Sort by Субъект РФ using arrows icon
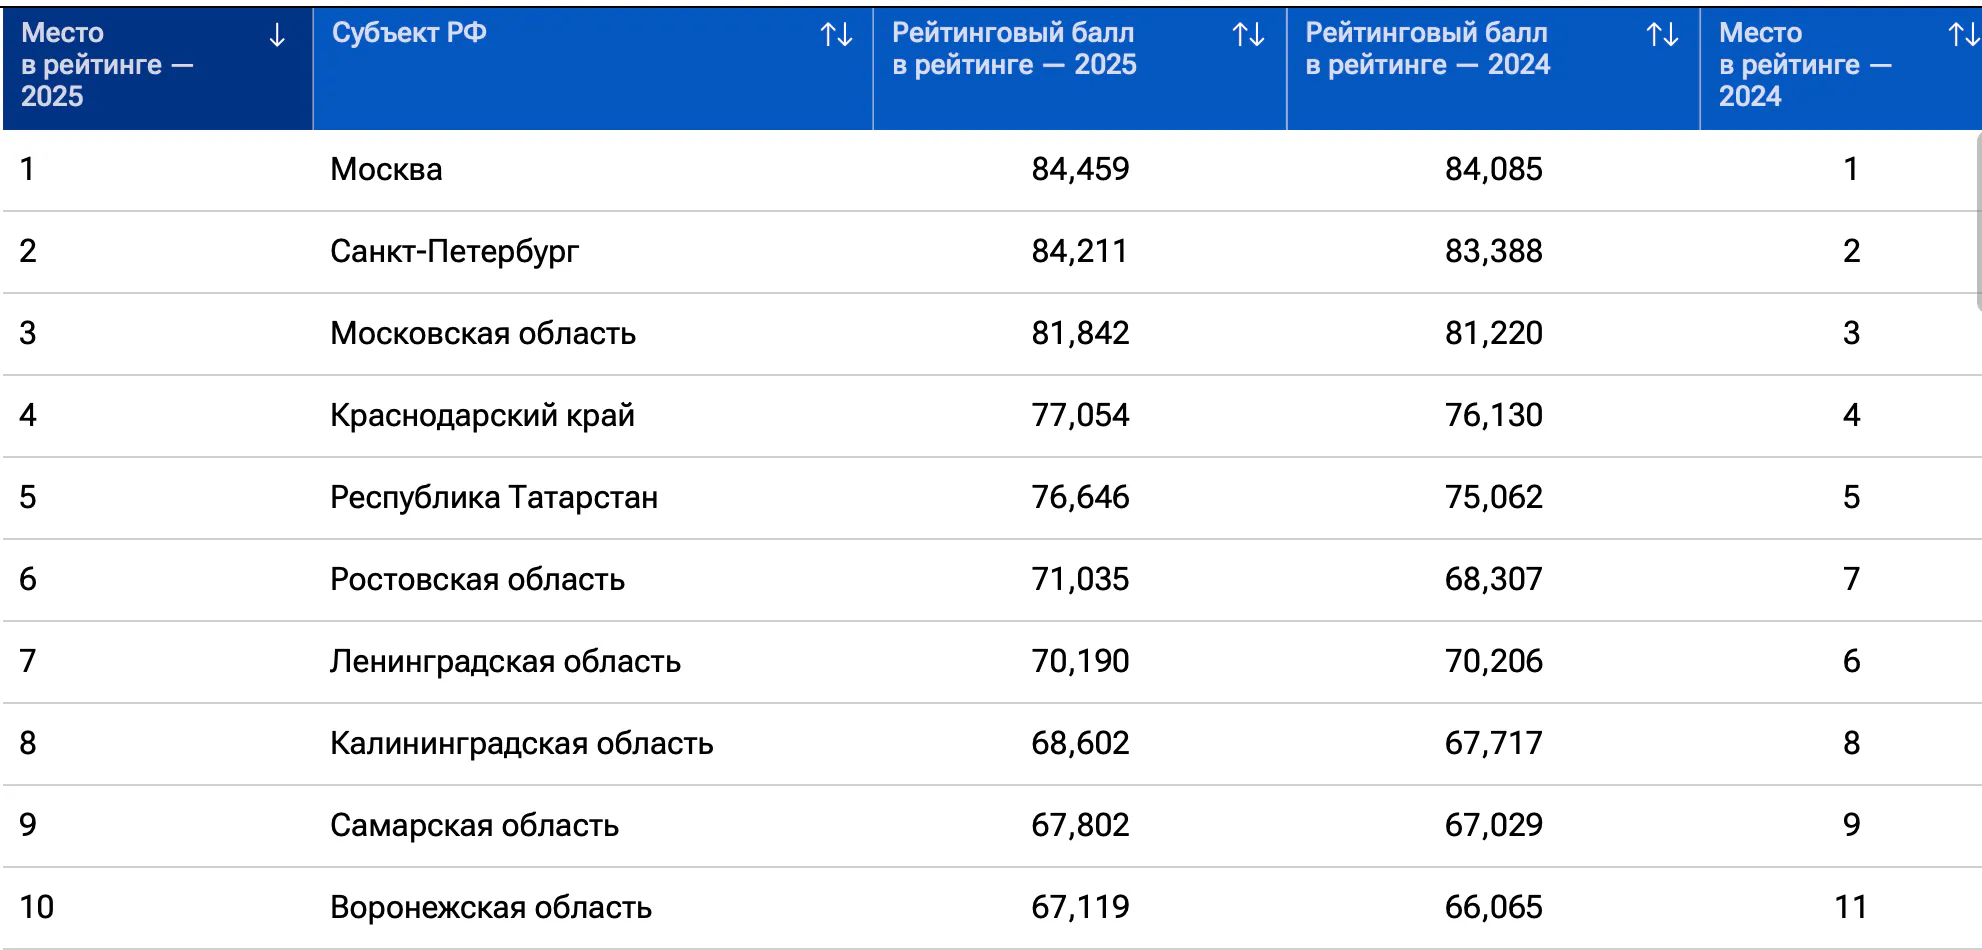This screenshot has height=950, width=1982. point(836,36)
